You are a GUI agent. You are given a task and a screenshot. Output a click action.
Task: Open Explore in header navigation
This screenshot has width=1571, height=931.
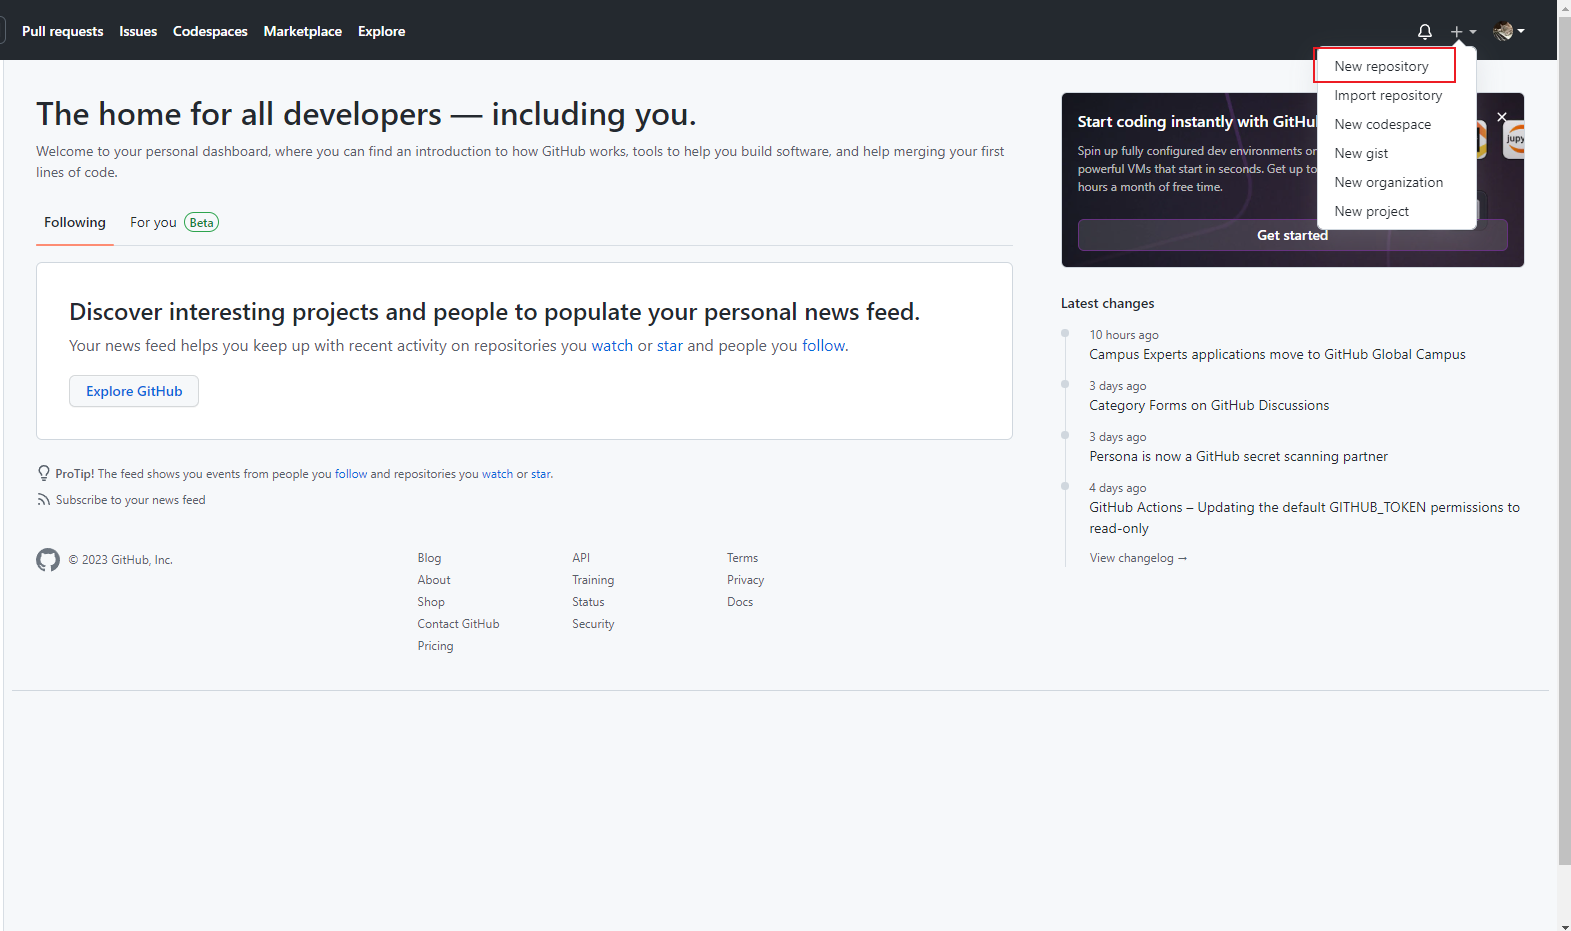(x=381, y=31)
